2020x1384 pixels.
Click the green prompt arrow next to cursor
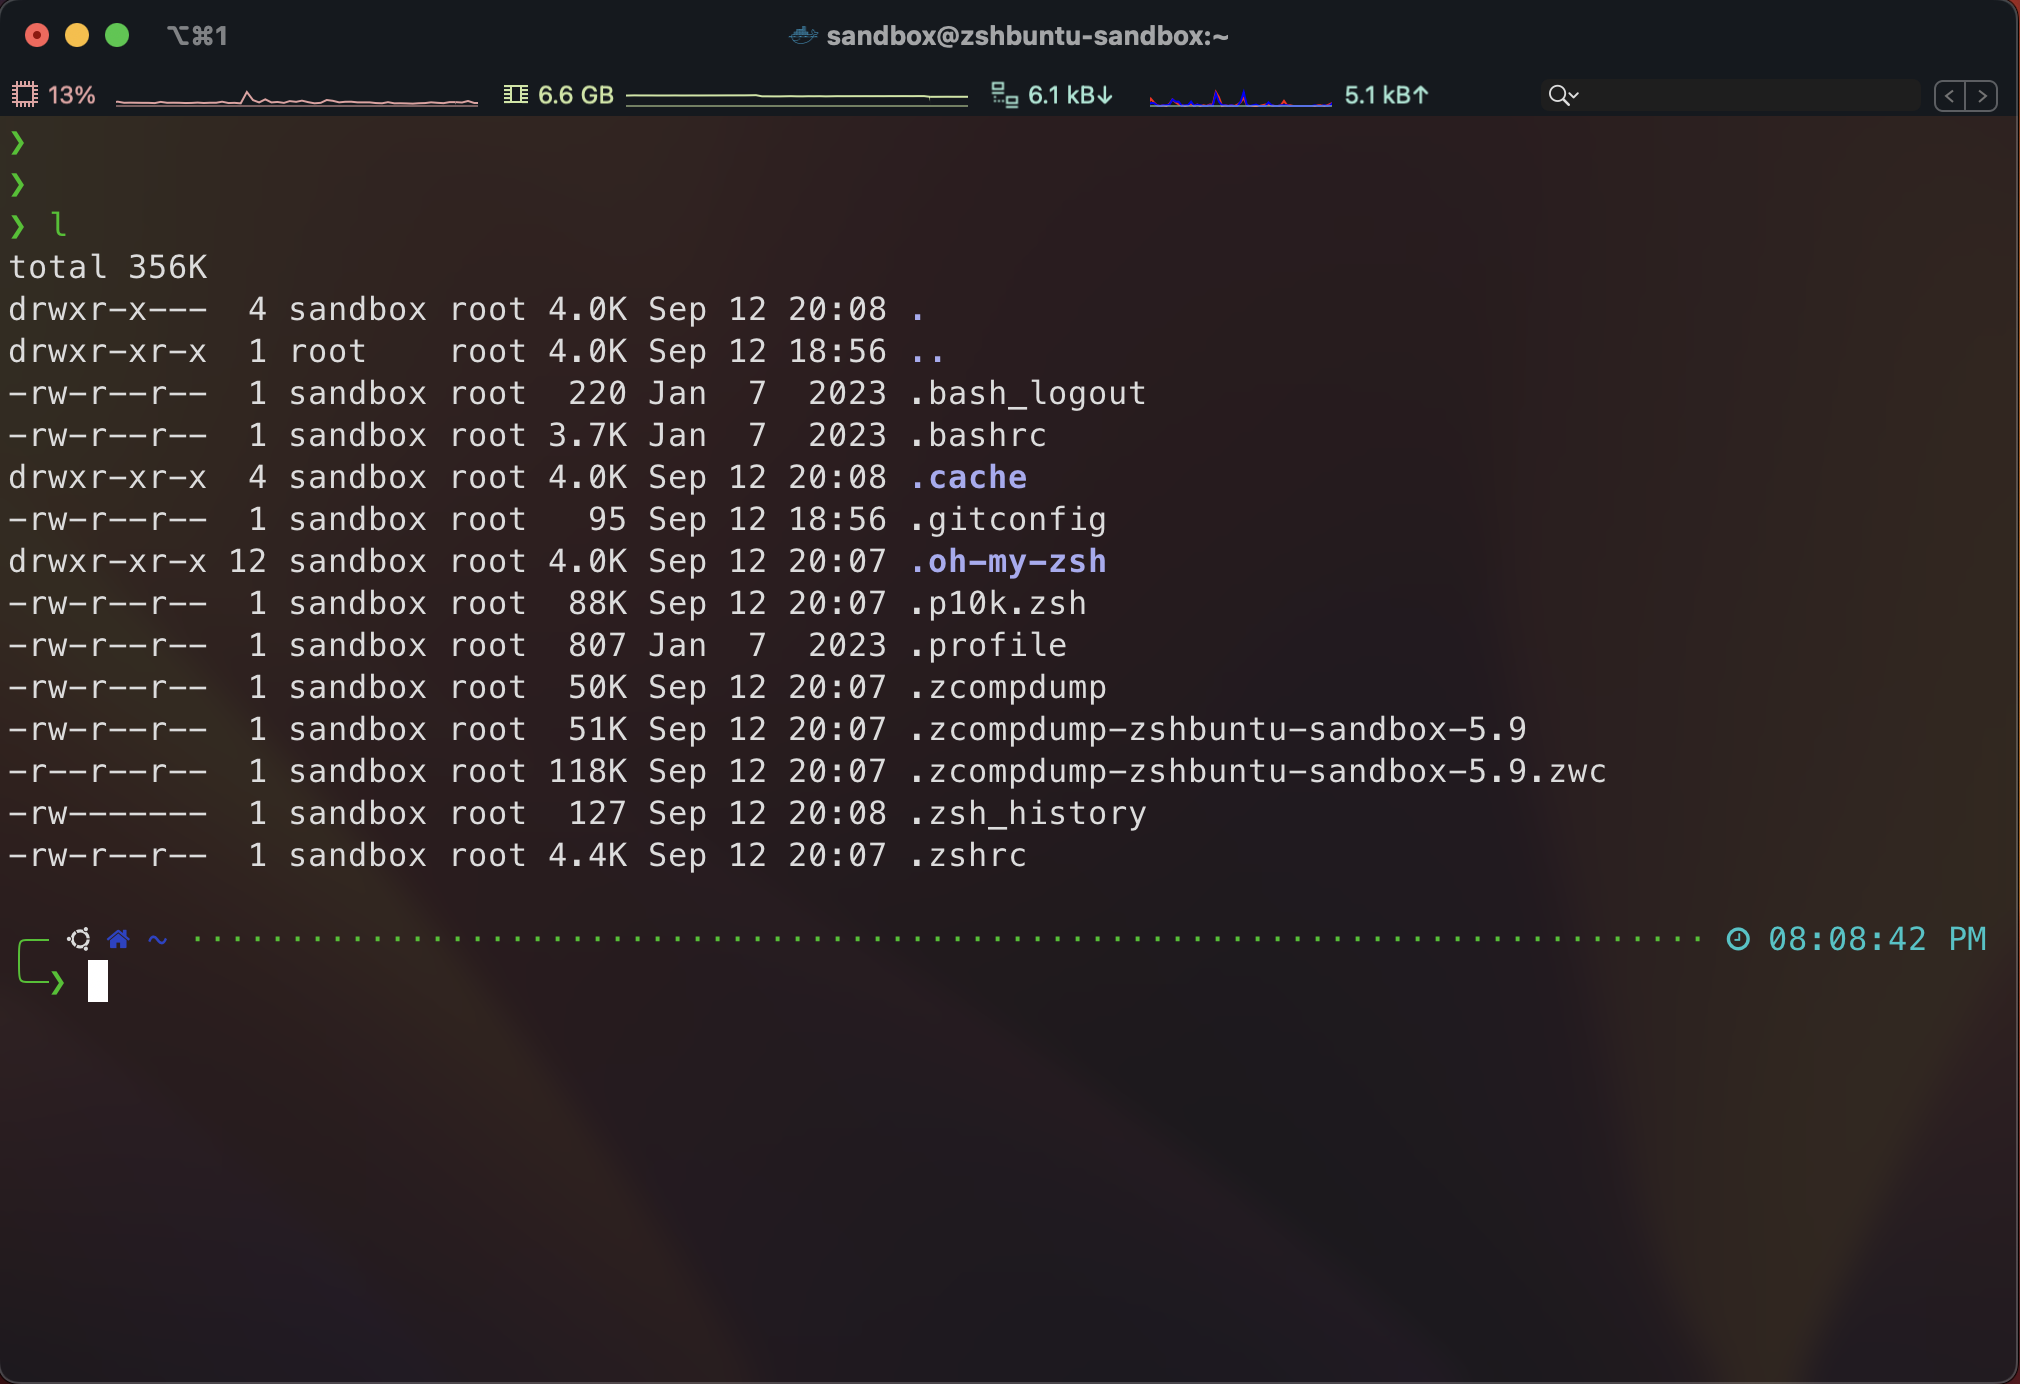point(57,983)
